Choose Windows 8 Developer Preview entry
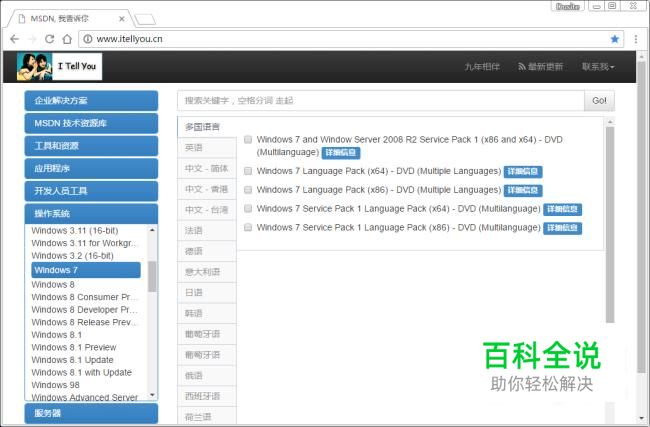This screenshot has width=650, height=427. coord(85,310)
